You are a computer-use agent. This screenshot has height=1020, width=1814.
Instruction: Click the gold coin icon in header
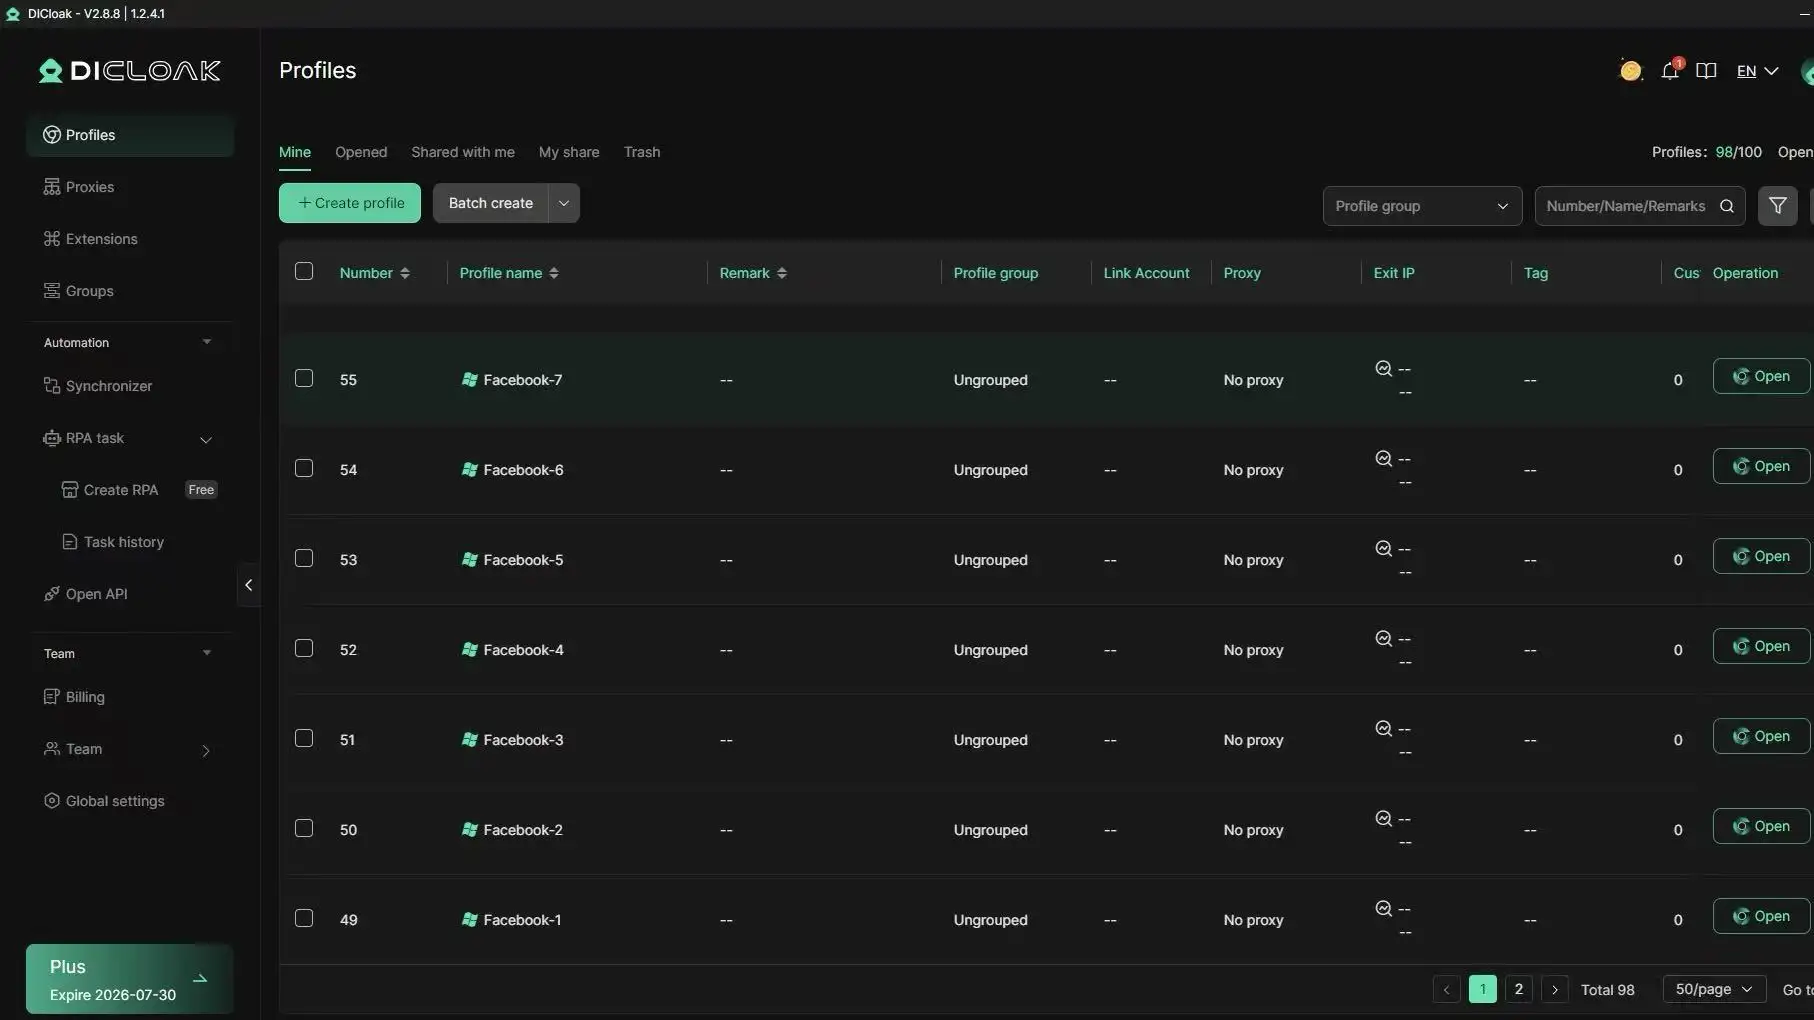pyautogui.click(x=1630, y=71)
